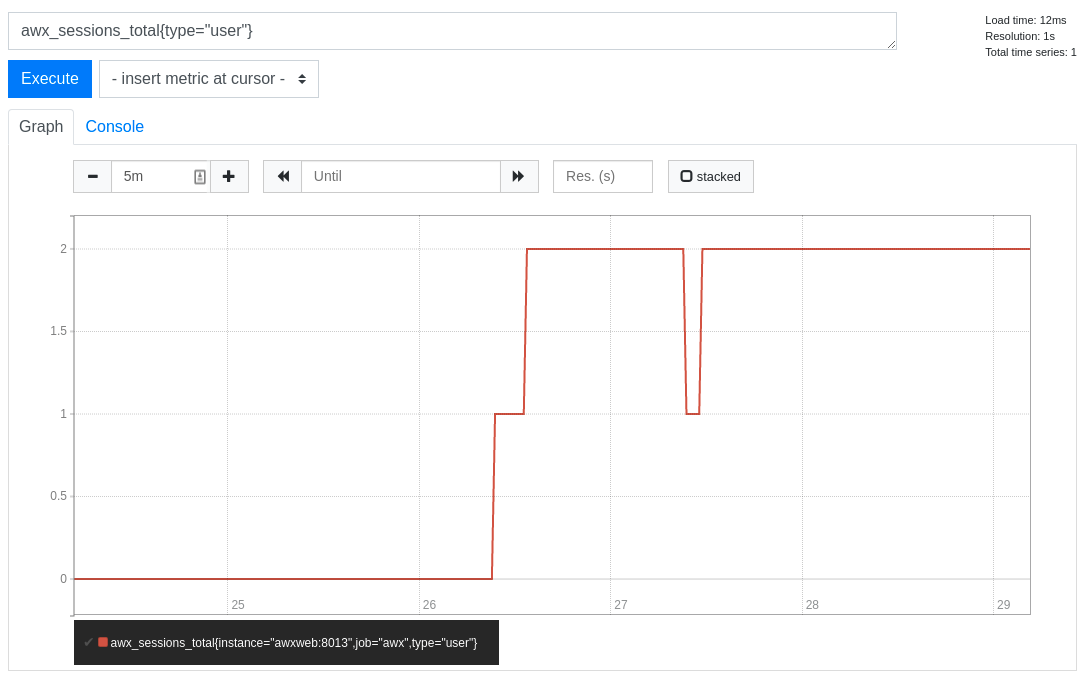
Task: Execute the PromQL query
Action: 49,78
